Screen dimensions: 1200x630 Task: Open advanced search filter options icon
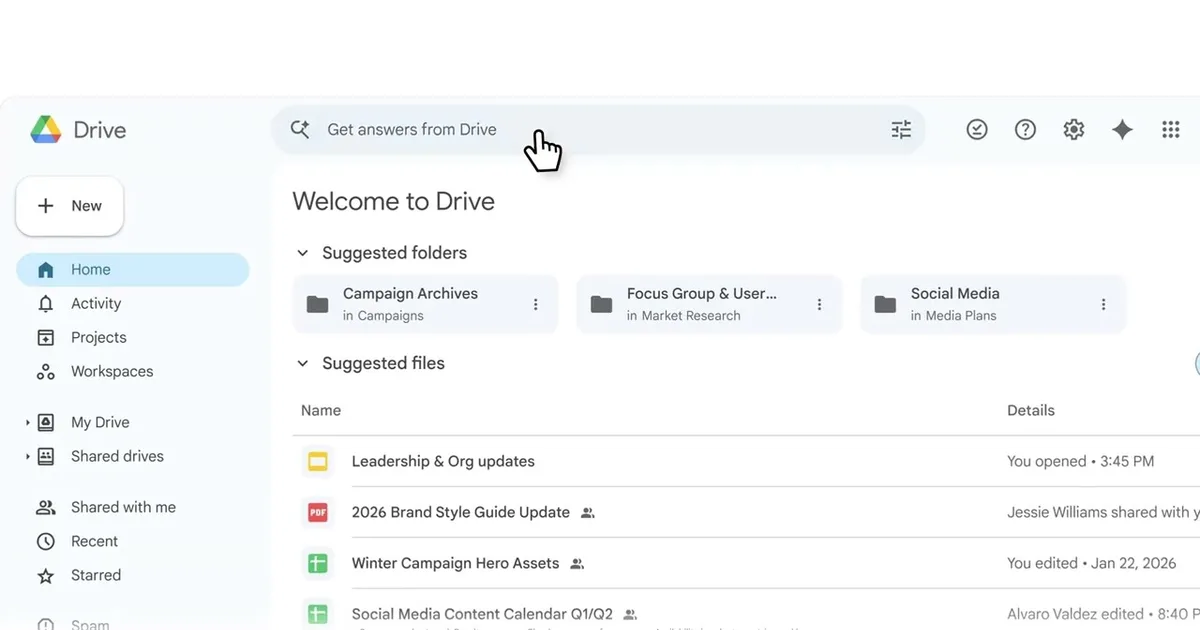point(901,129)
